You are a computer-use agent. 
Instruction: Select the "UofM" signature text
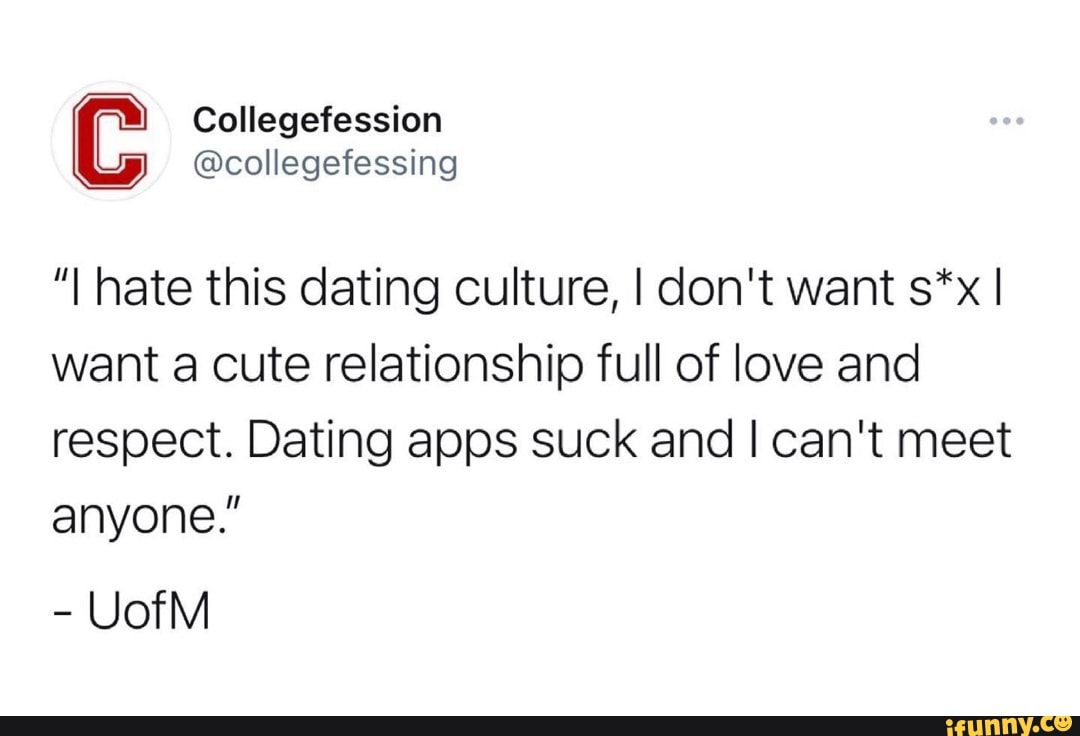151,611
